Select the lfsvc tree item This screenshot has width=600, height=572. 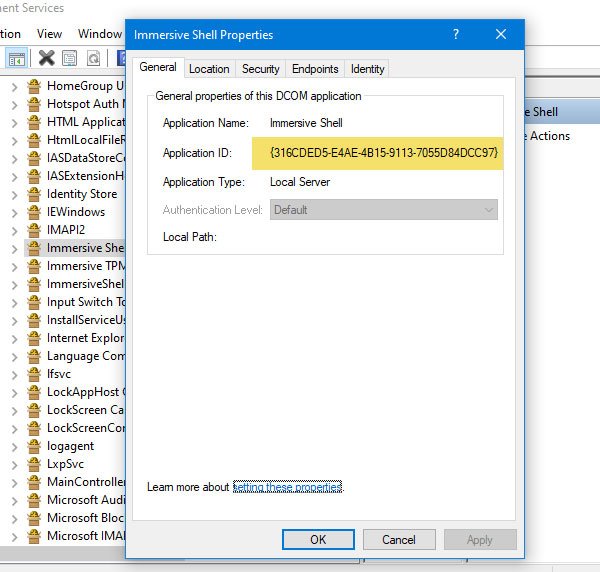pos(59,374)
